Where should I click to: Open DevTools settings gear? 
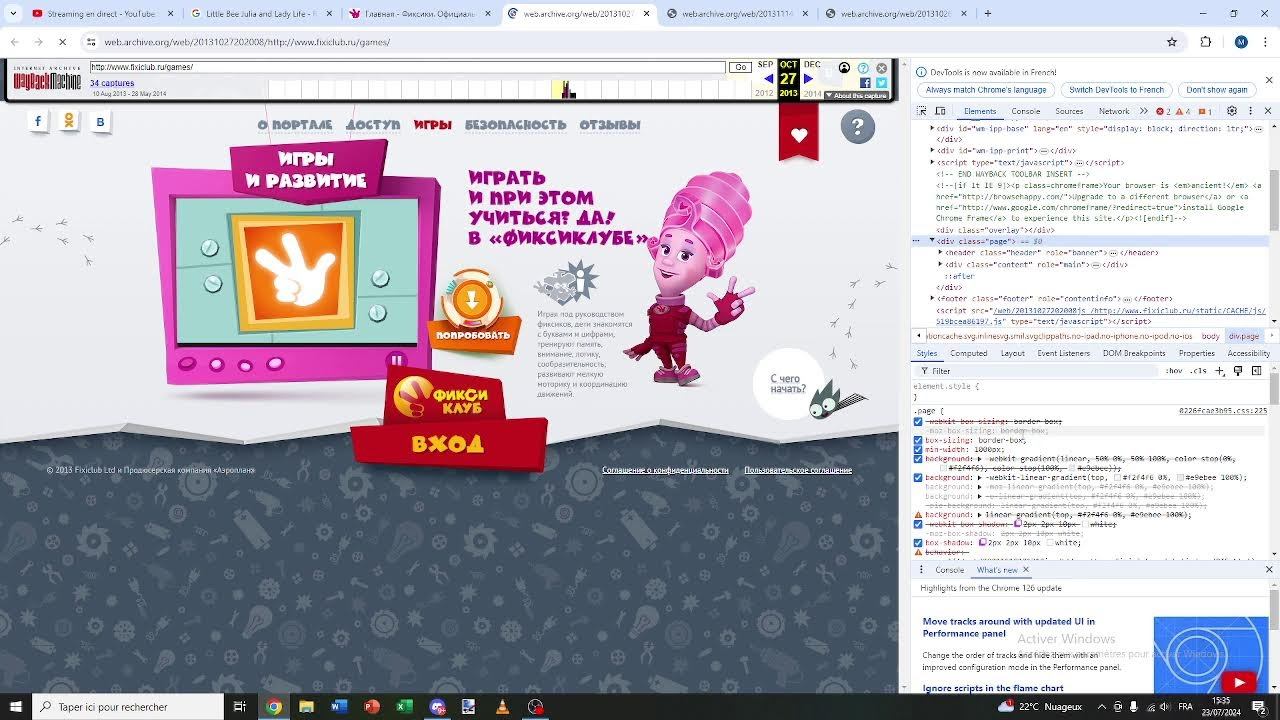coord(1232,111)
